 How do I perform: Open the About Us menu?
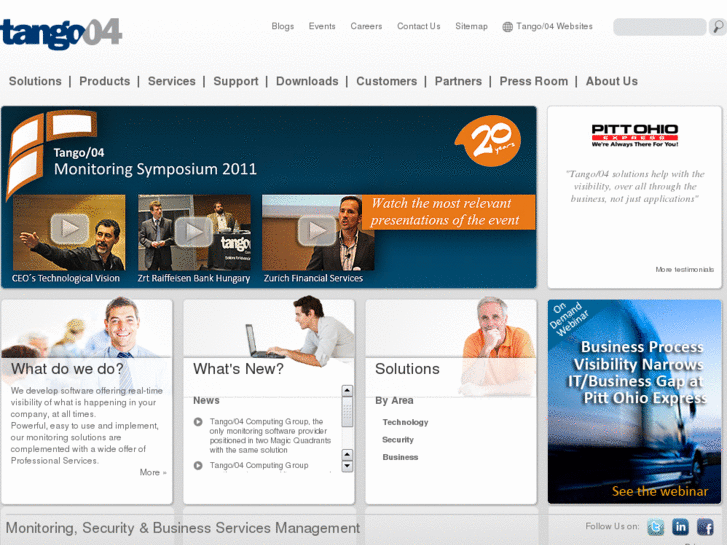(x=612, y=81)
